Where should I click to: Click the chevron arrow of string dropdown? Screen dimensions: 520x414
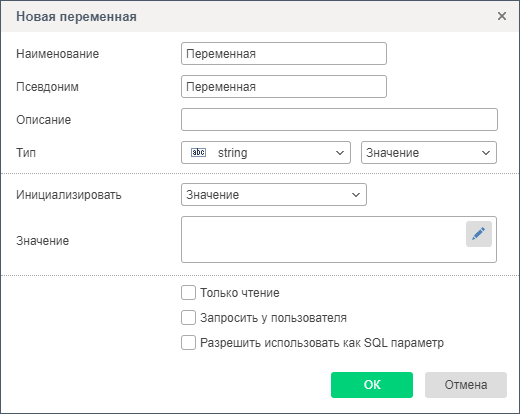(x=340, y=153)
